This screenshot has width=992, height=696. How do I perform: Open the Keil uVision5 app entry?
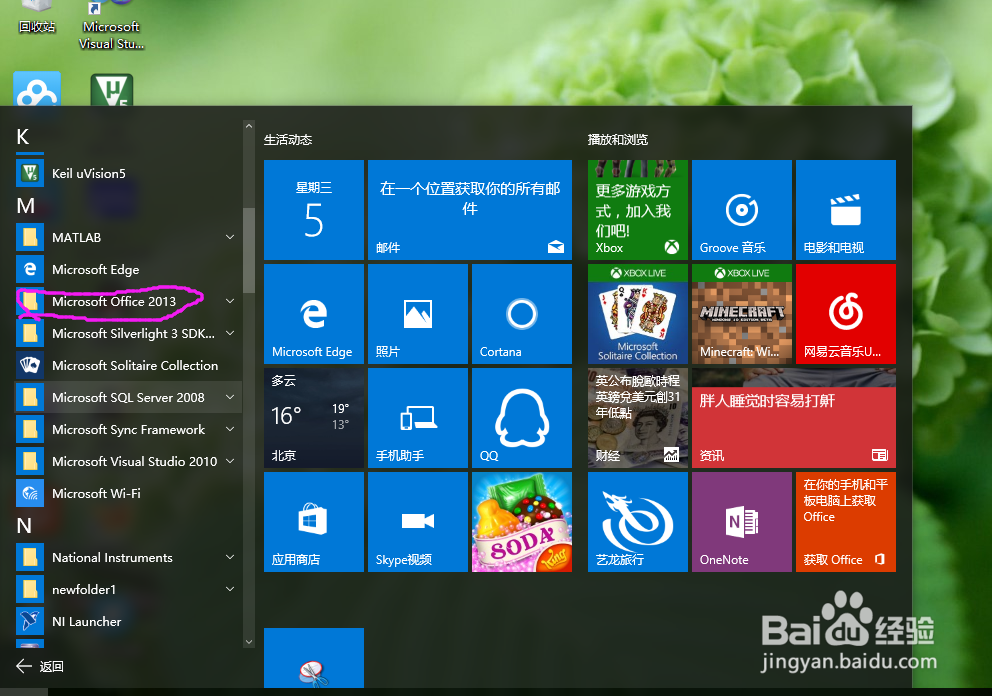[x=95, y=173]
